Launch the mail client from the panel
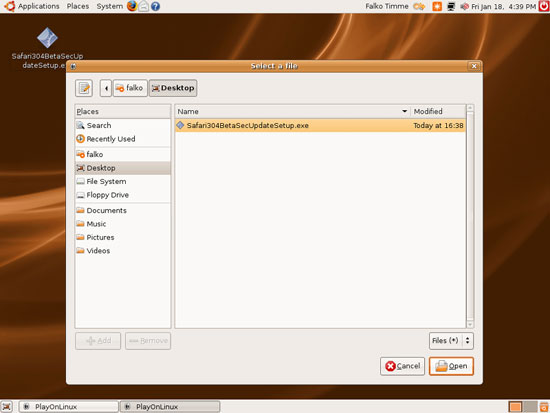 coord(143,6)
